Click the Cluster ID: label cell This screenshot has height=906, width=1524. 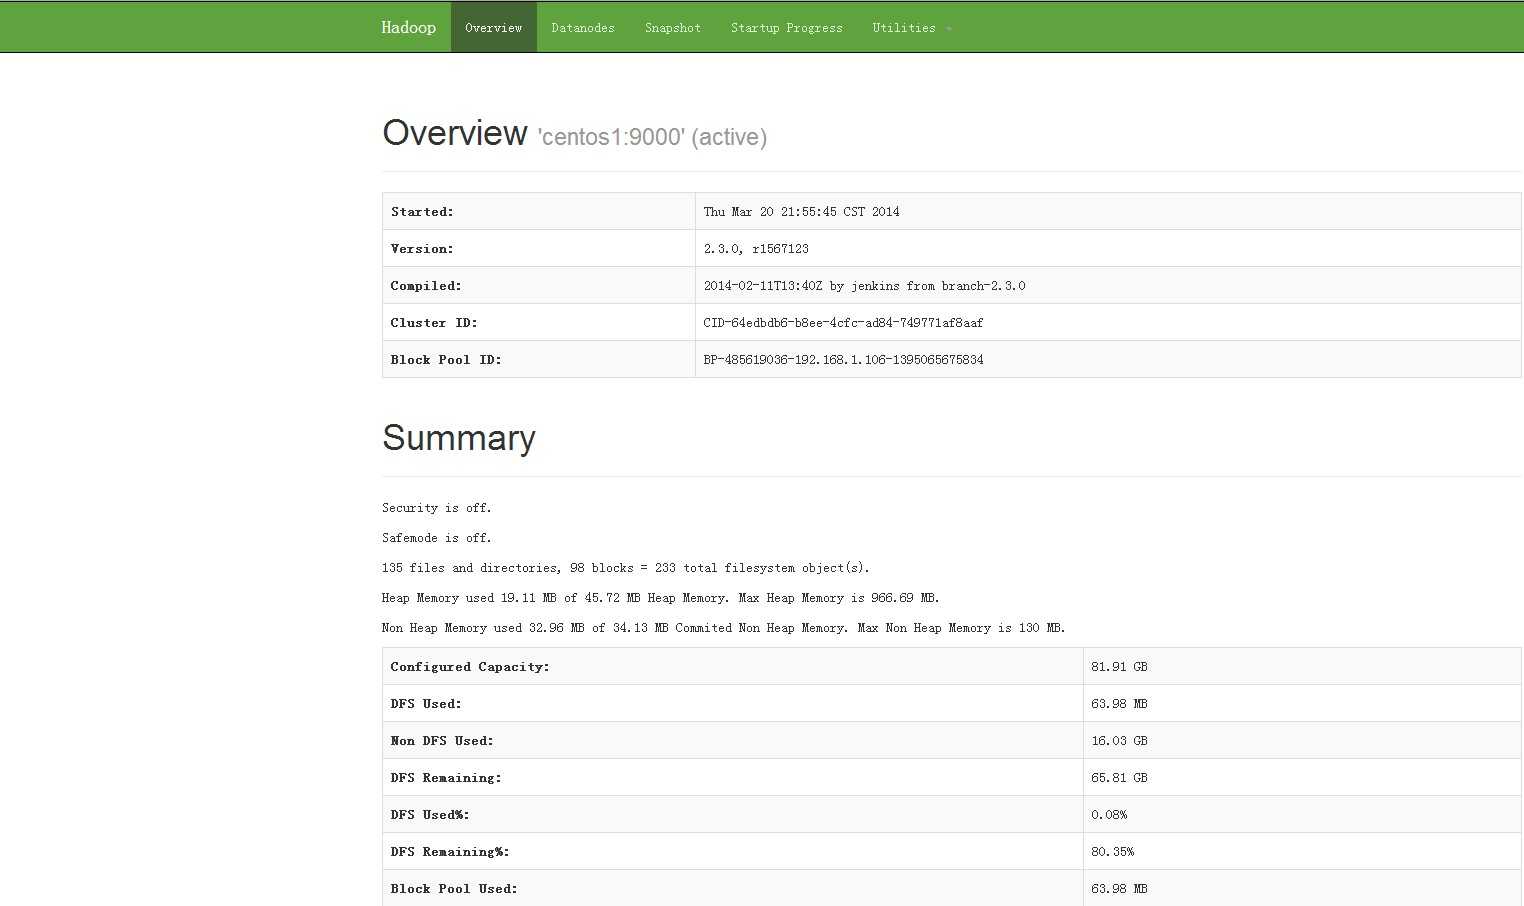539,322
